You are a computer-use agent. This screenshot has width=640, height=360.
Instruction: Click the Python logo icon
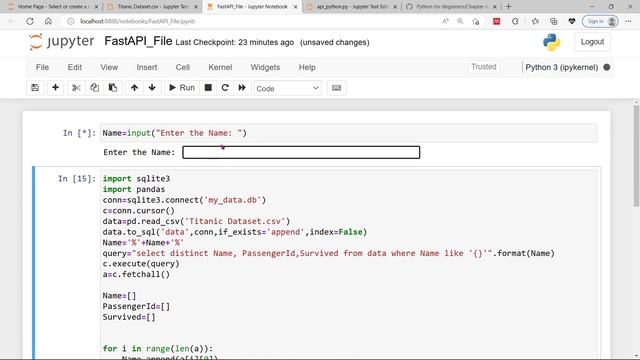pyautogui.click(x=552, y=42)
